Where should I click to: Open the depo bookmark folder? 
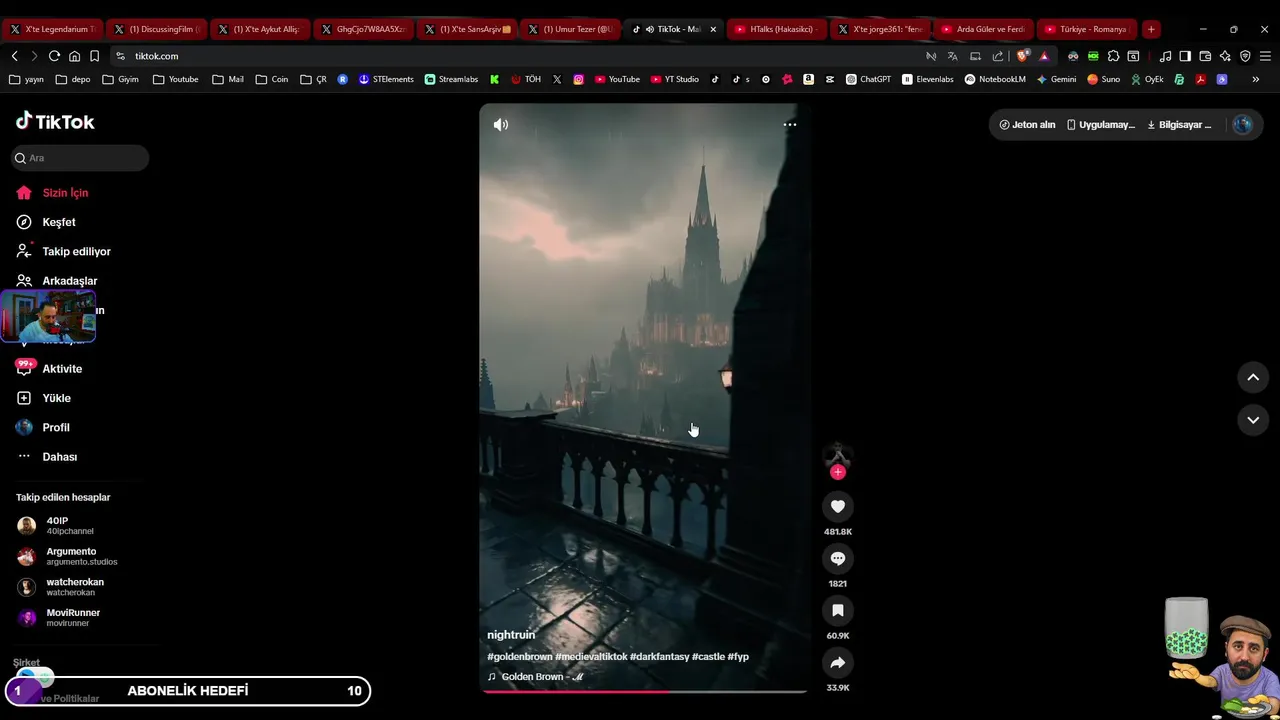(x=73, y=79)
